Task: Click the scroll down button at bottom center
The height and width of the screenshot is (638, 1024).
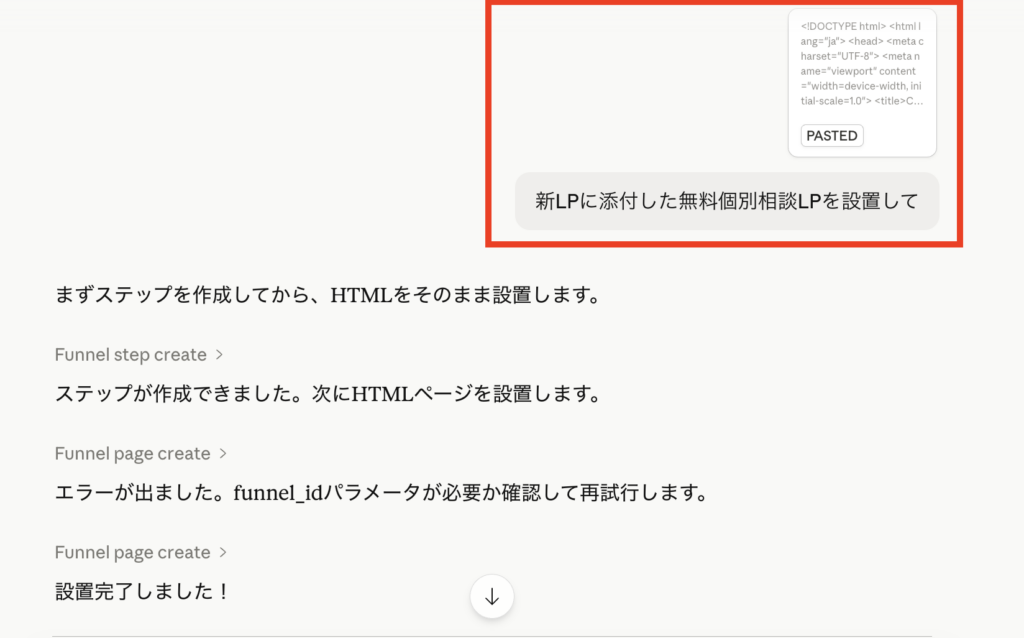Action: click(491, 596)
